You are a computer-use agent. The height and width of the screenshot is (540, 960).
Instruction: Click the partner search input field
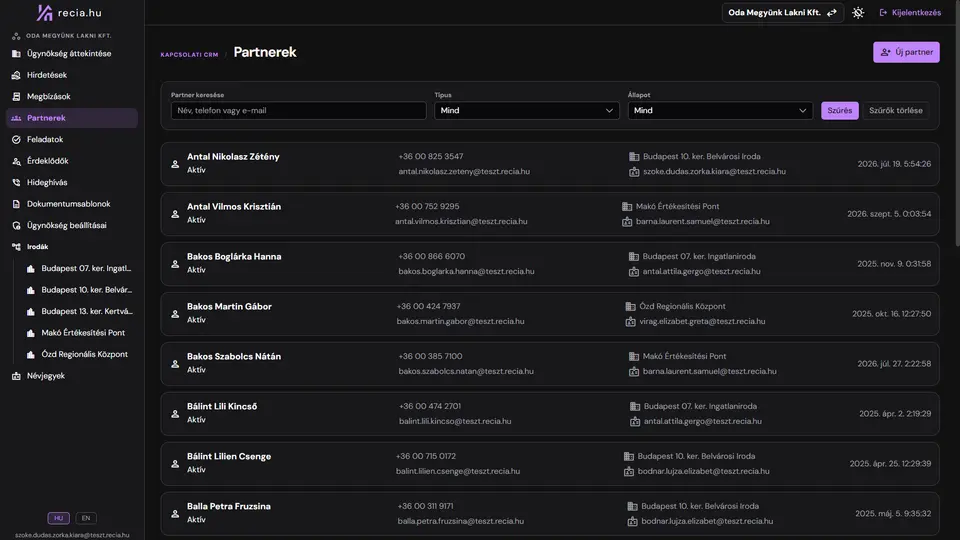coord(298,111)
